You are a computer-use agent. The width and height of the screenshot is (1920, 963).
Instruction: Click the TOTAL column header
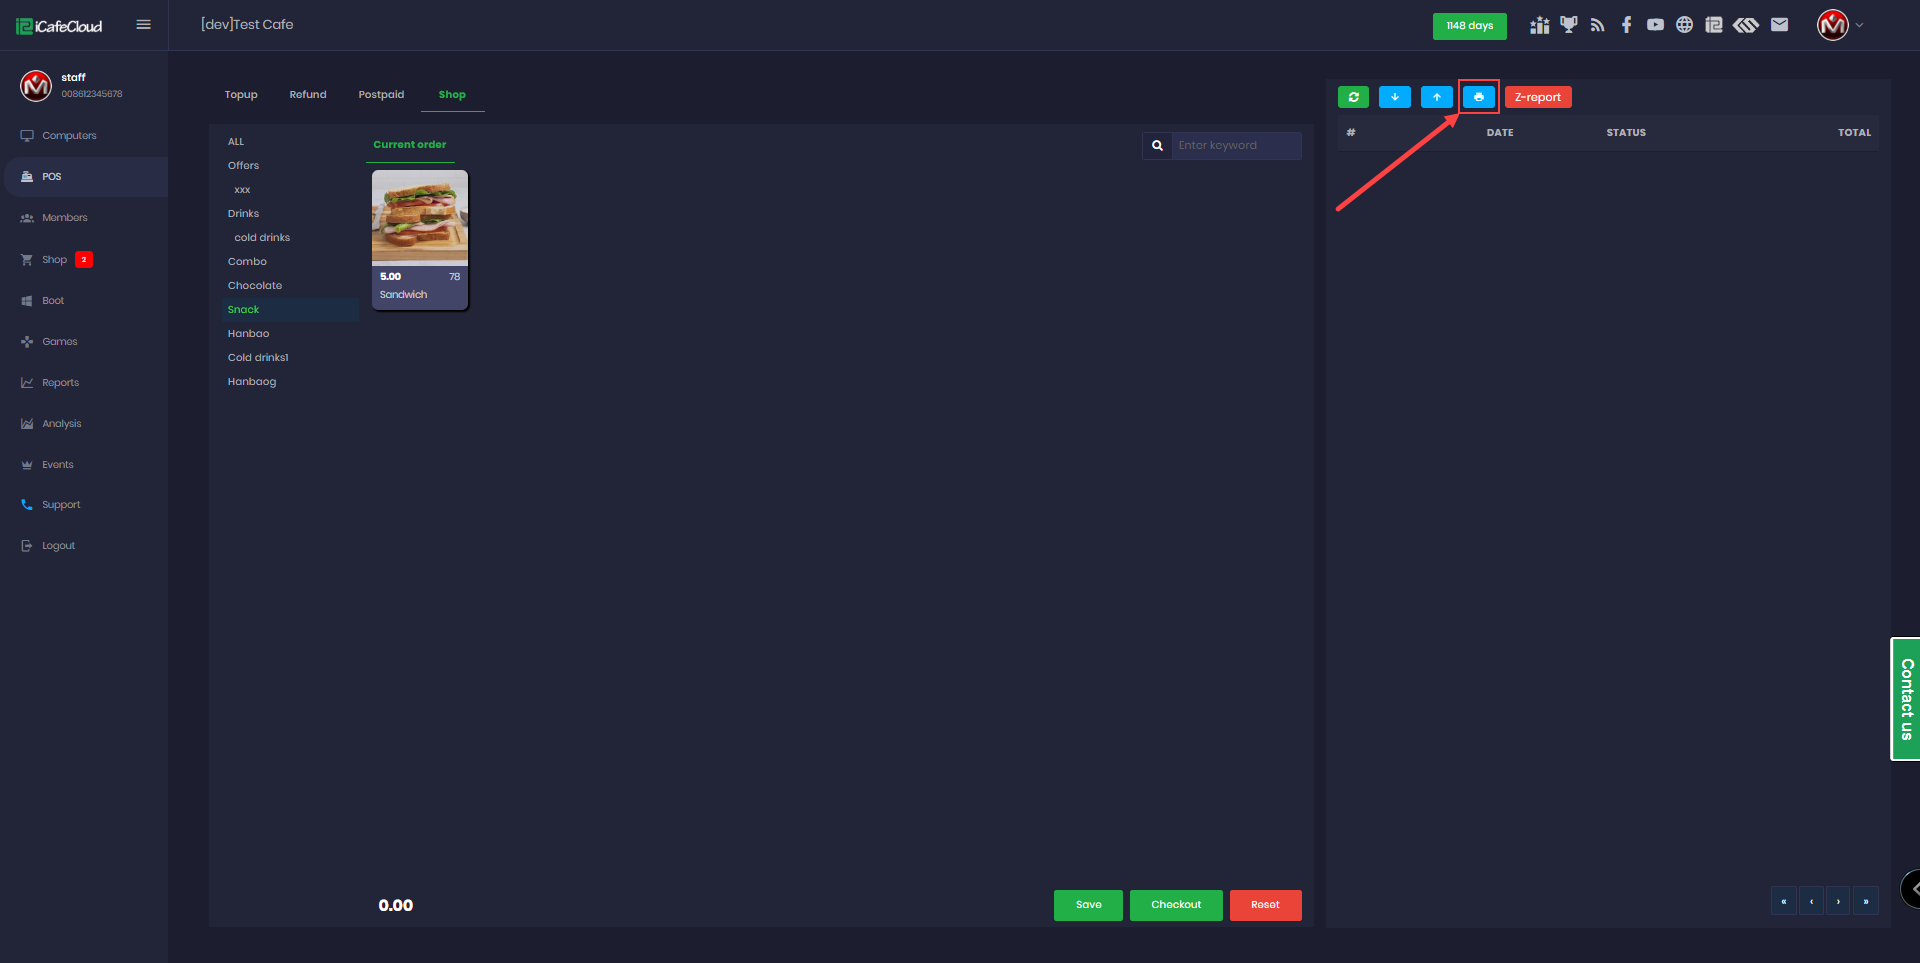click(1854, 133)
